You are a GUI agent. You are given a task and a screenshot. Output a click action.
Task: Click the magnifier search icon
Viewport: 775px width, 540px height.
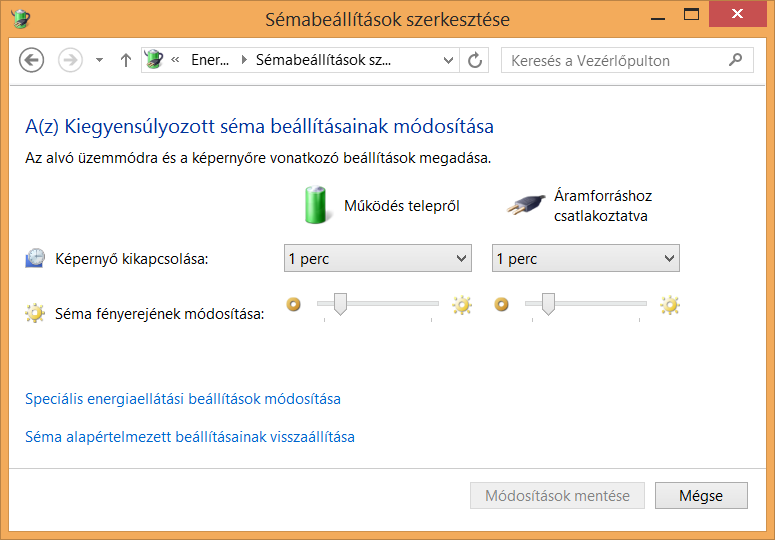pos(735,60)
